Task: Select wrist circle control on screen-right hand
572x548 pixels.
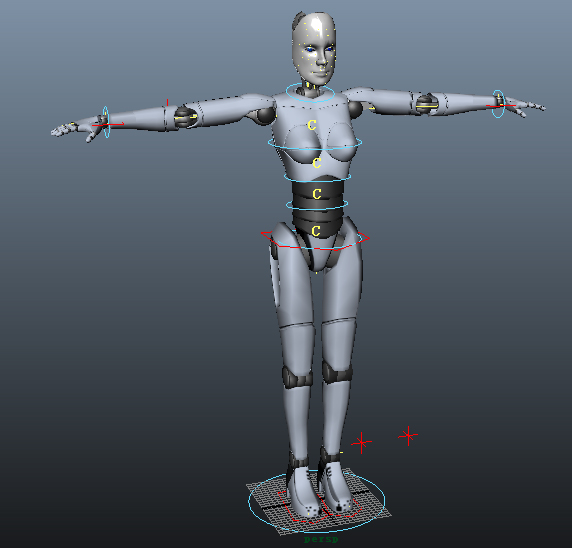Action: pos(498,104)
